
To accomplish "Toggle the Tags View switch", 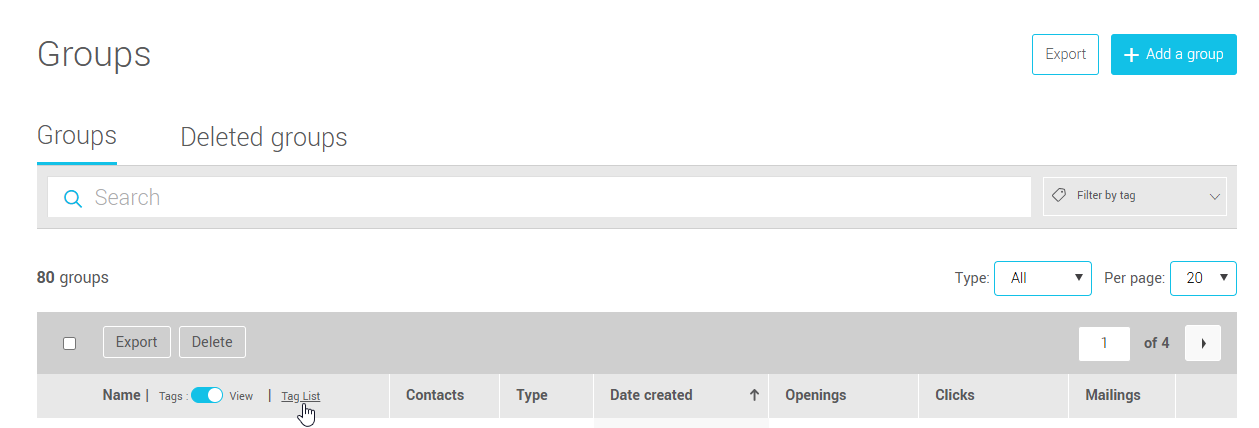I will 207,395.
